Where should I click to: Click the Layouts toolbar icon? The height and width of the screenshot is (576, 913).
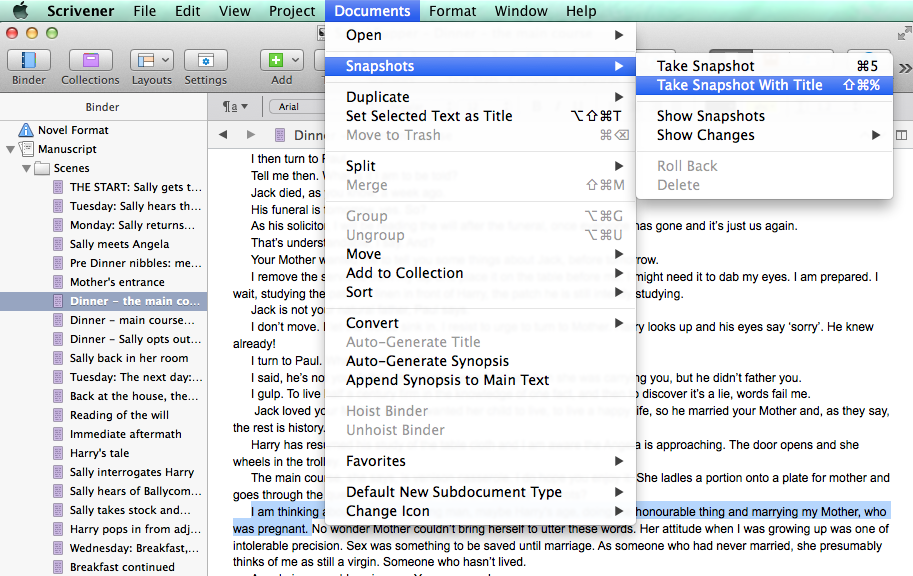coord(144,61)
